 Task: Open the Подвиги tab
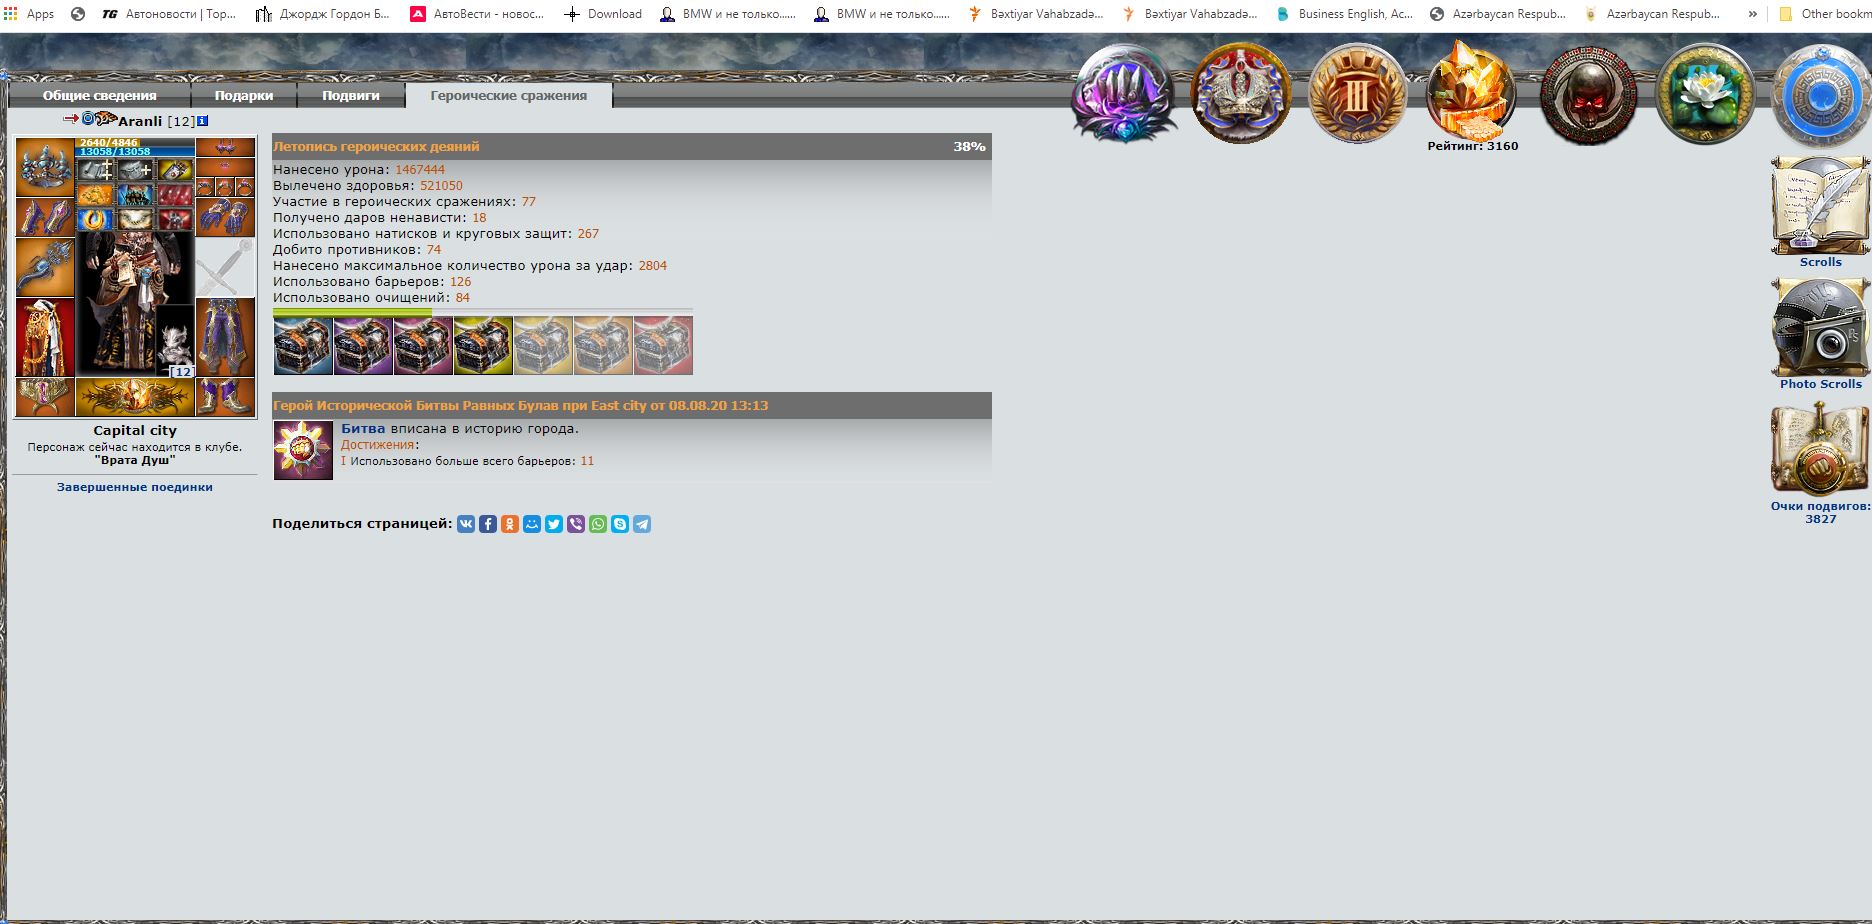(351, 95)
